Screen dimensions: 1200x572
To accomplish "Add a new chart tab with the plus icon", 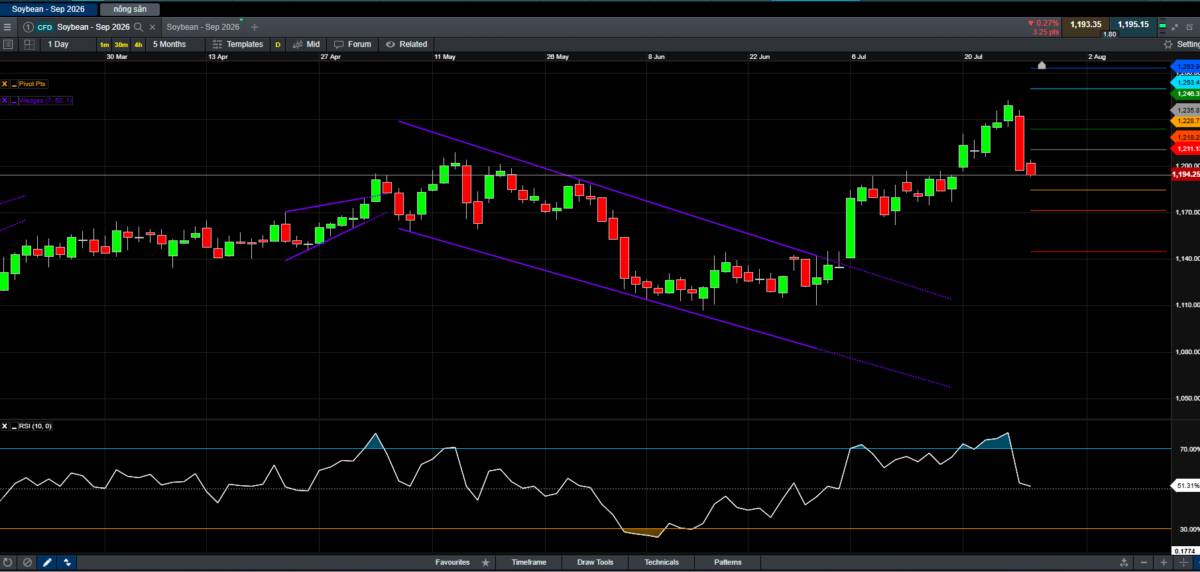I will [254, 27].
